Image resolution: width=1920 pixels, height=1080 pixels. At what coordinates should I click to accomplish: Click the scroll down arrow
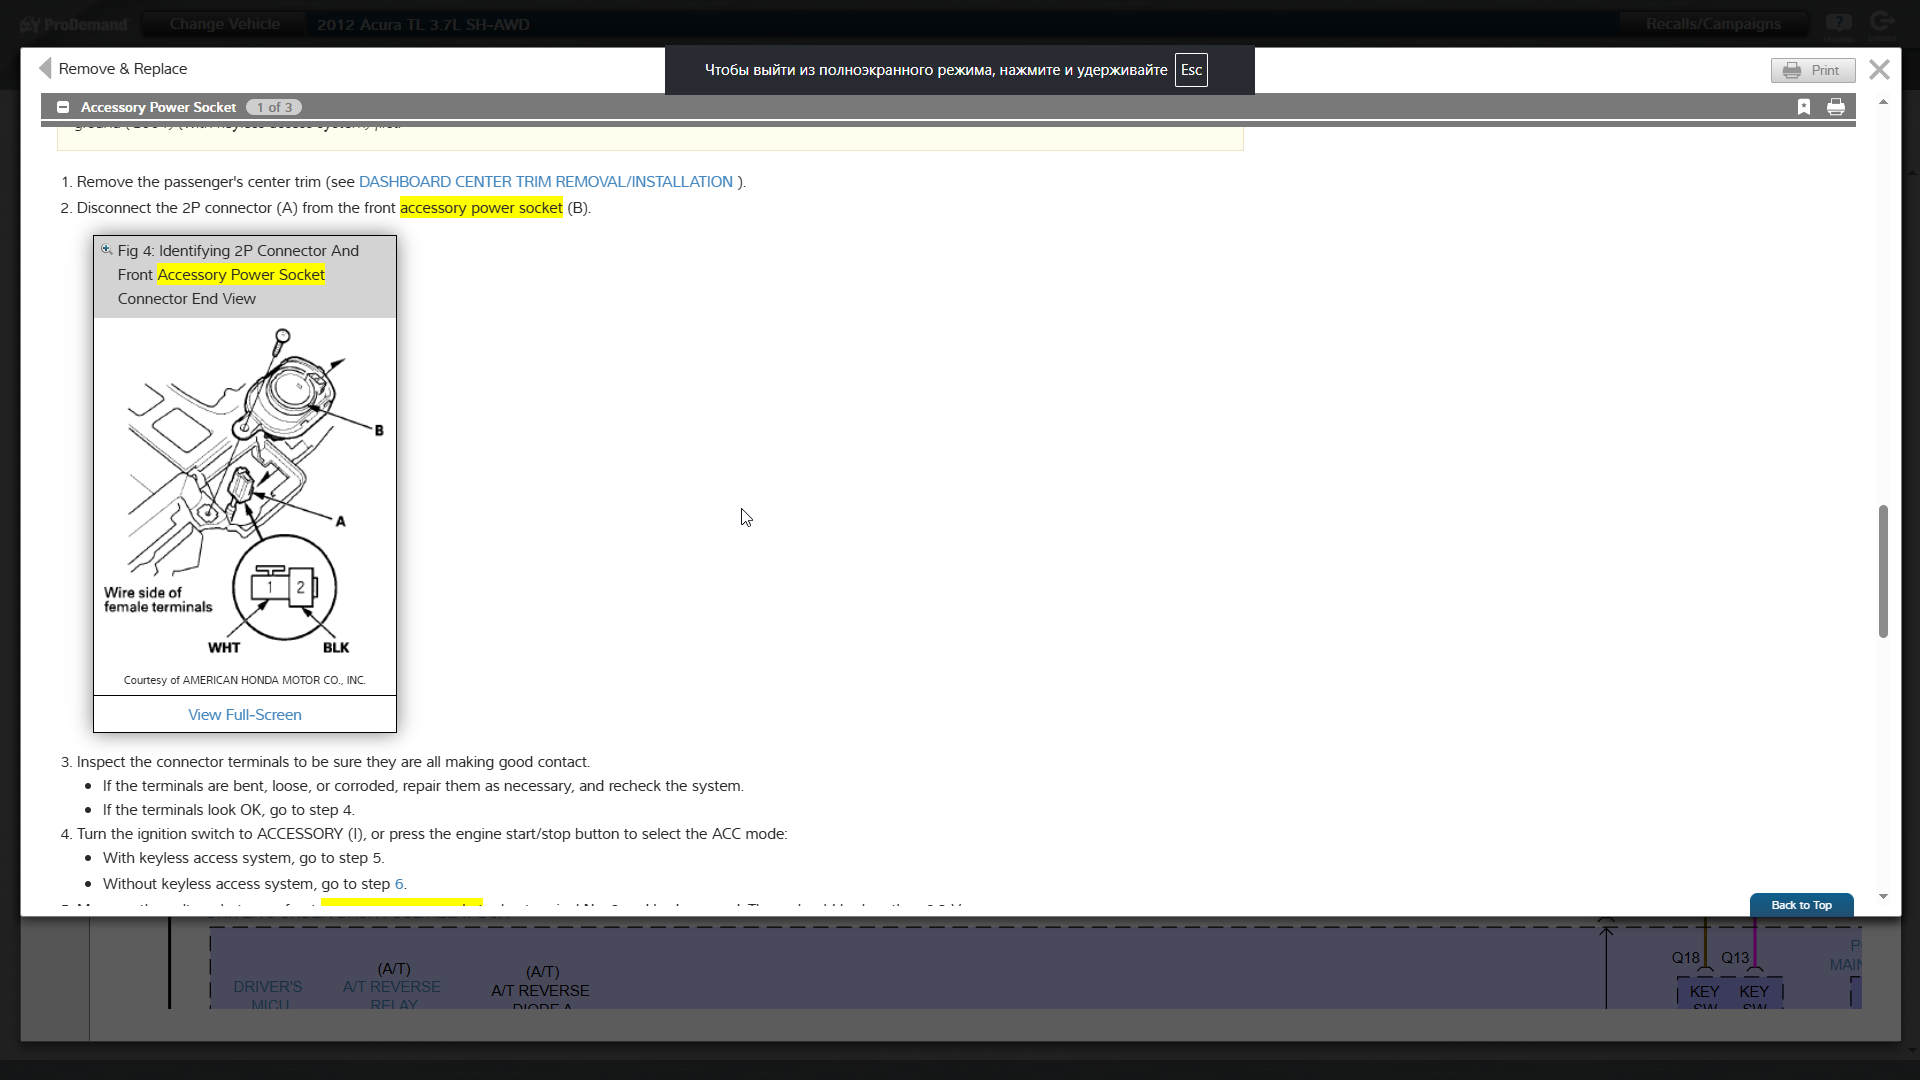[x=1883, y=897]
